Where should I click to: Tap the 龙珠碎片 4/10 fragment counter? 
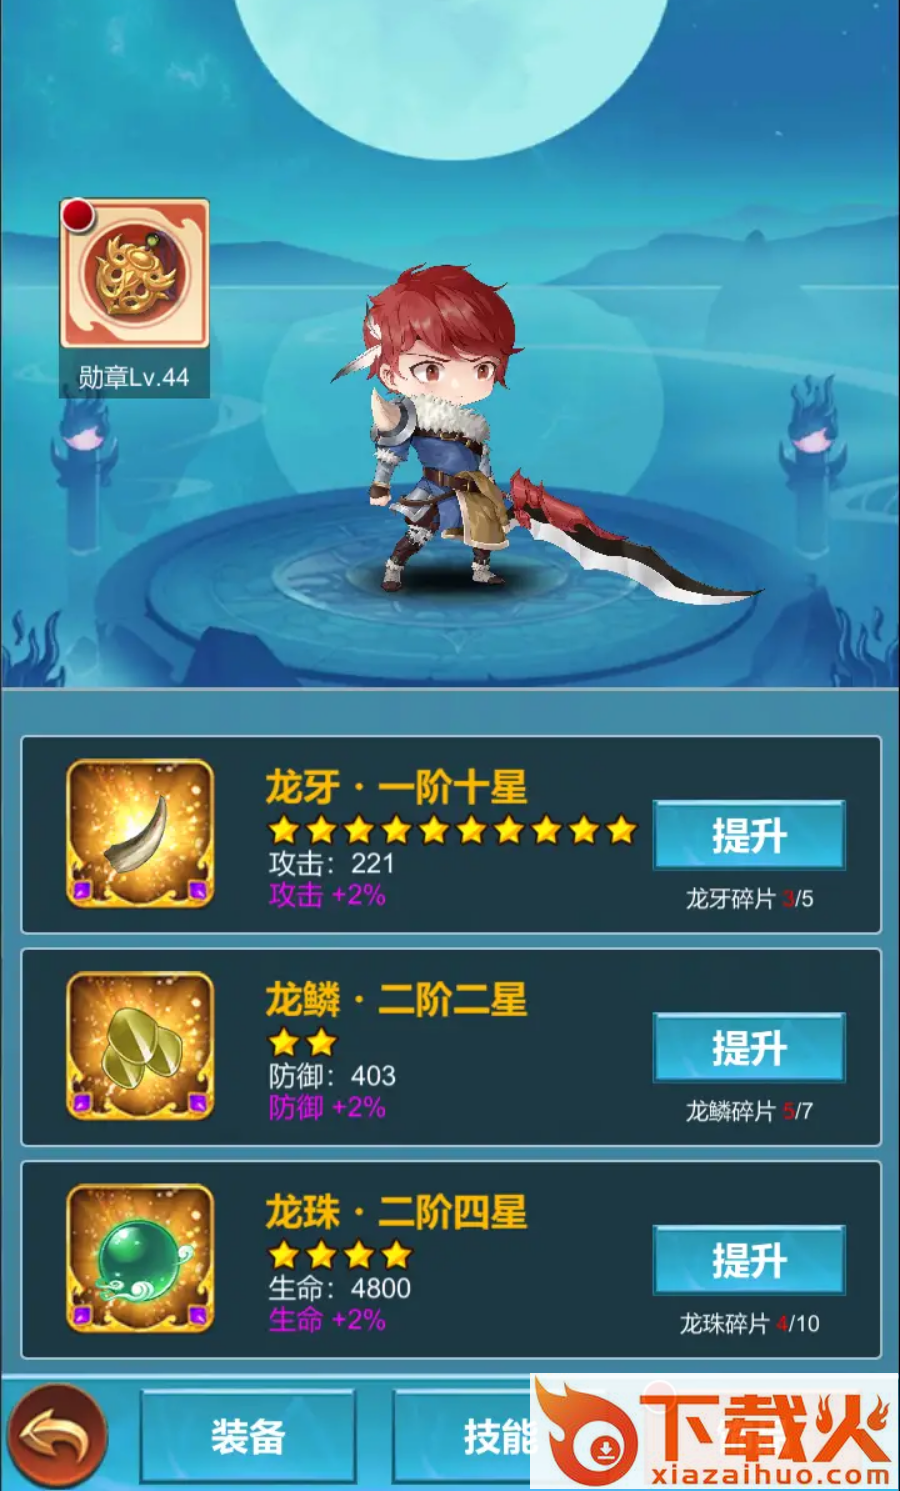point(749,1324)
